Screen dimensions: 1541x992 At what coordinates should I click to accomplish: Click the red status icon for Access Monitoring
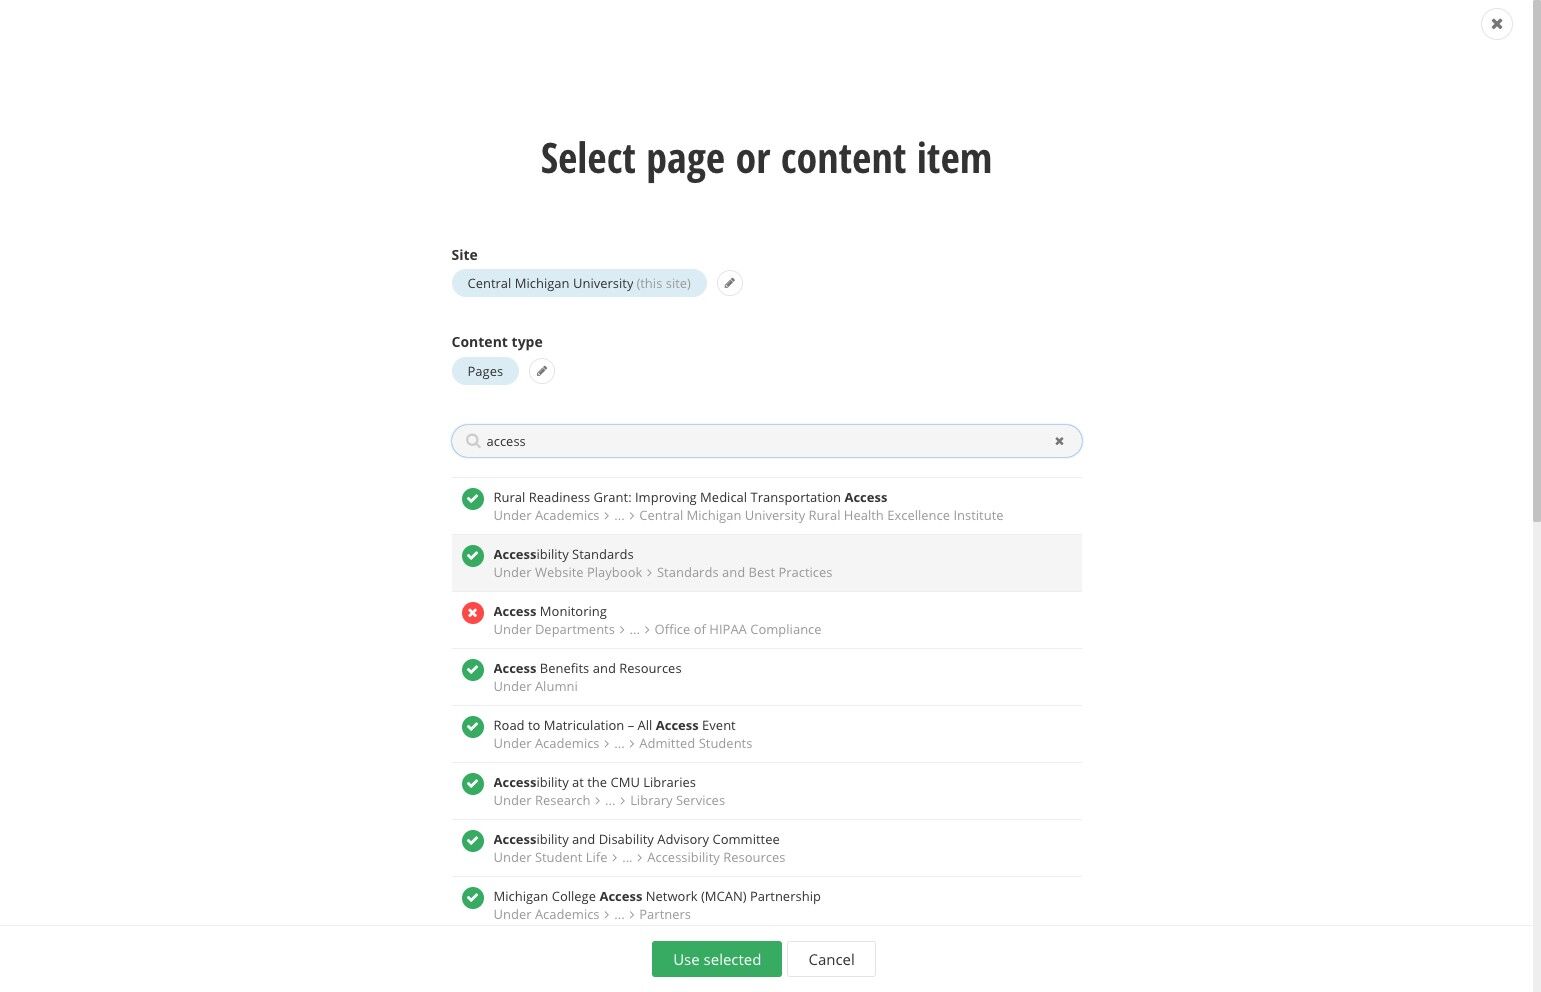pyautogui.click(x=473, y=613)
